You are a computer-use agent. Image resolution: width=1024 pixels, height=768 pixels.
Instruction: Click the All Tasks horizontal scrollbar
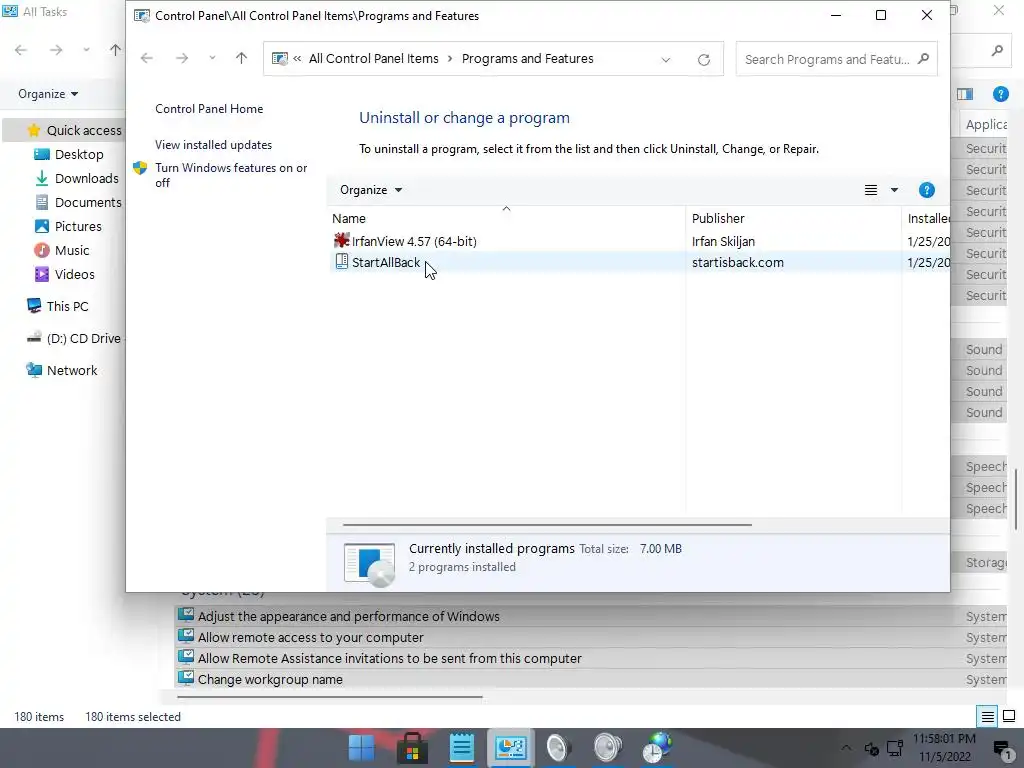[330, 697]
